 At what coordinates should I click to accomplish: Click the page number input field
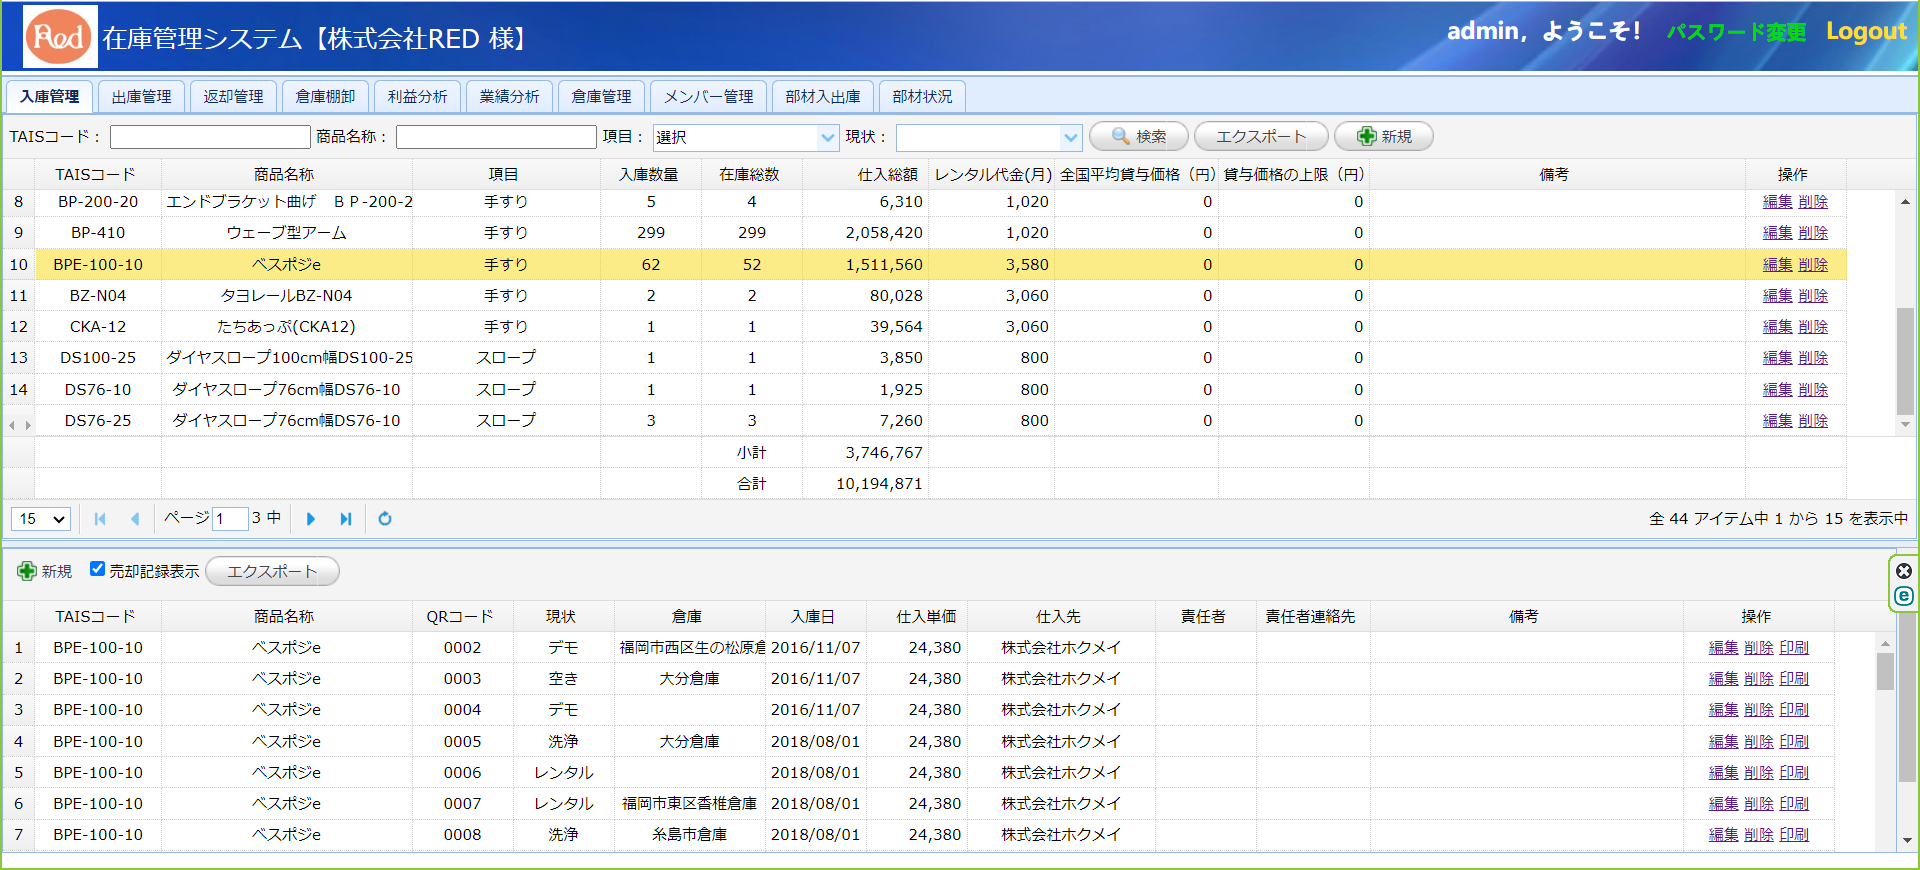coord(230,519)
